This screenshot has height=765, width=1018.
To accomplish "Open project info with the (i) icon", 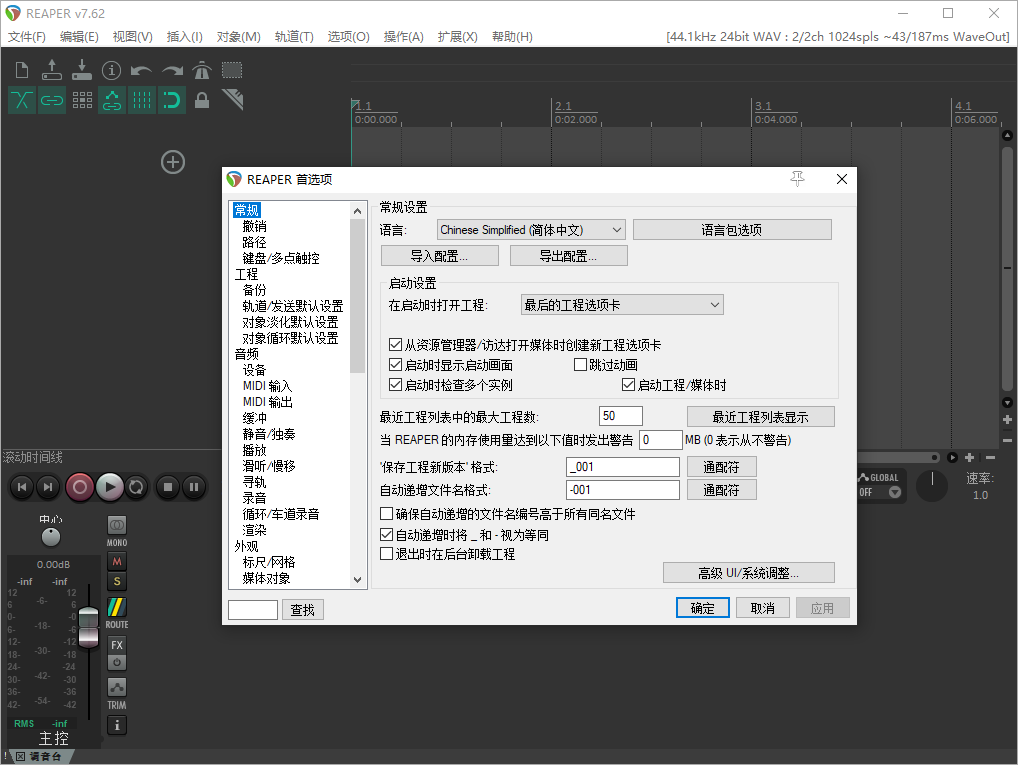I will click(x=112, y=70).
